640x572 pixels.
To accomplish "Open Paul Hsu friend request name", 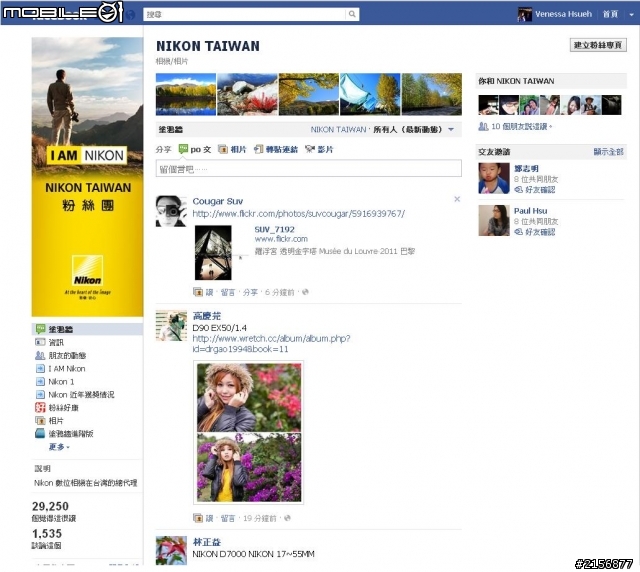I will click(x=530, y=211).
